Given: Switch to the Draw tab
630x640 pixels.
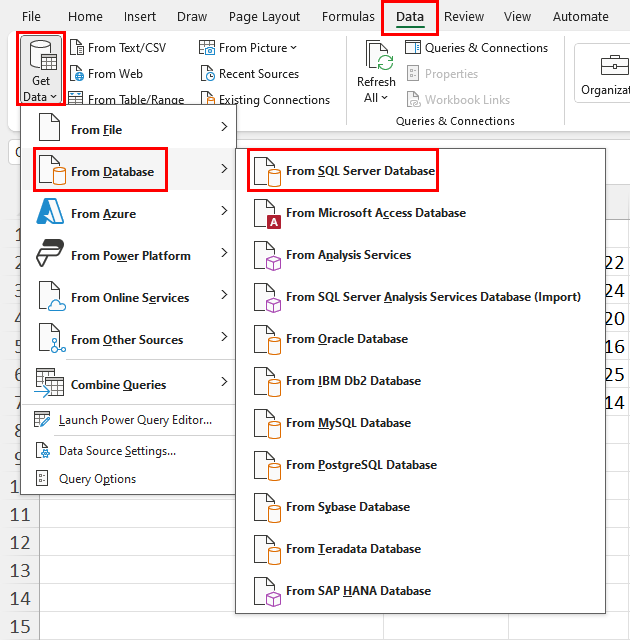Looking at the screenshot, I should pos(192,17).
